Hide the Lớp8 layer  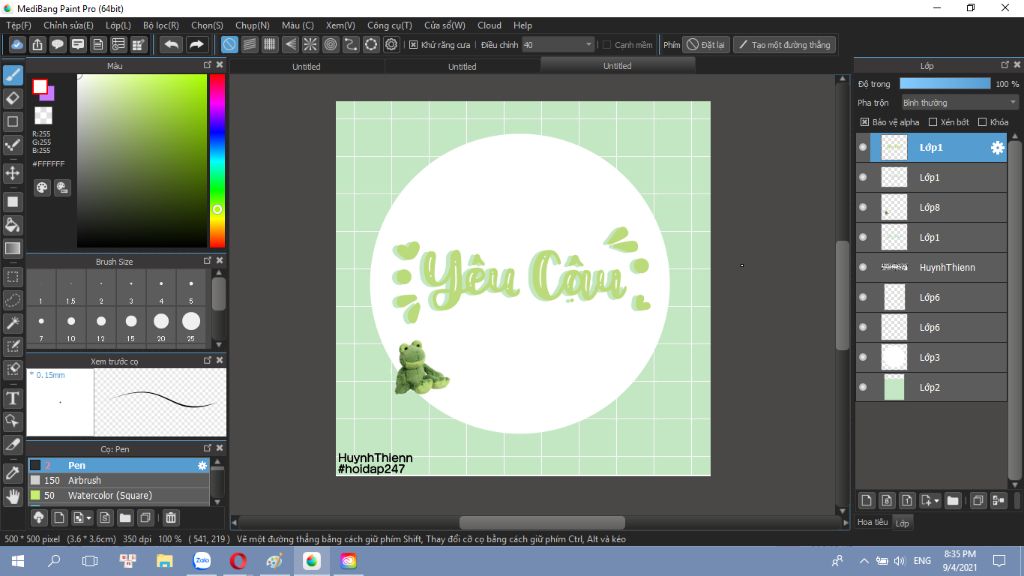[x=863, y=208]
